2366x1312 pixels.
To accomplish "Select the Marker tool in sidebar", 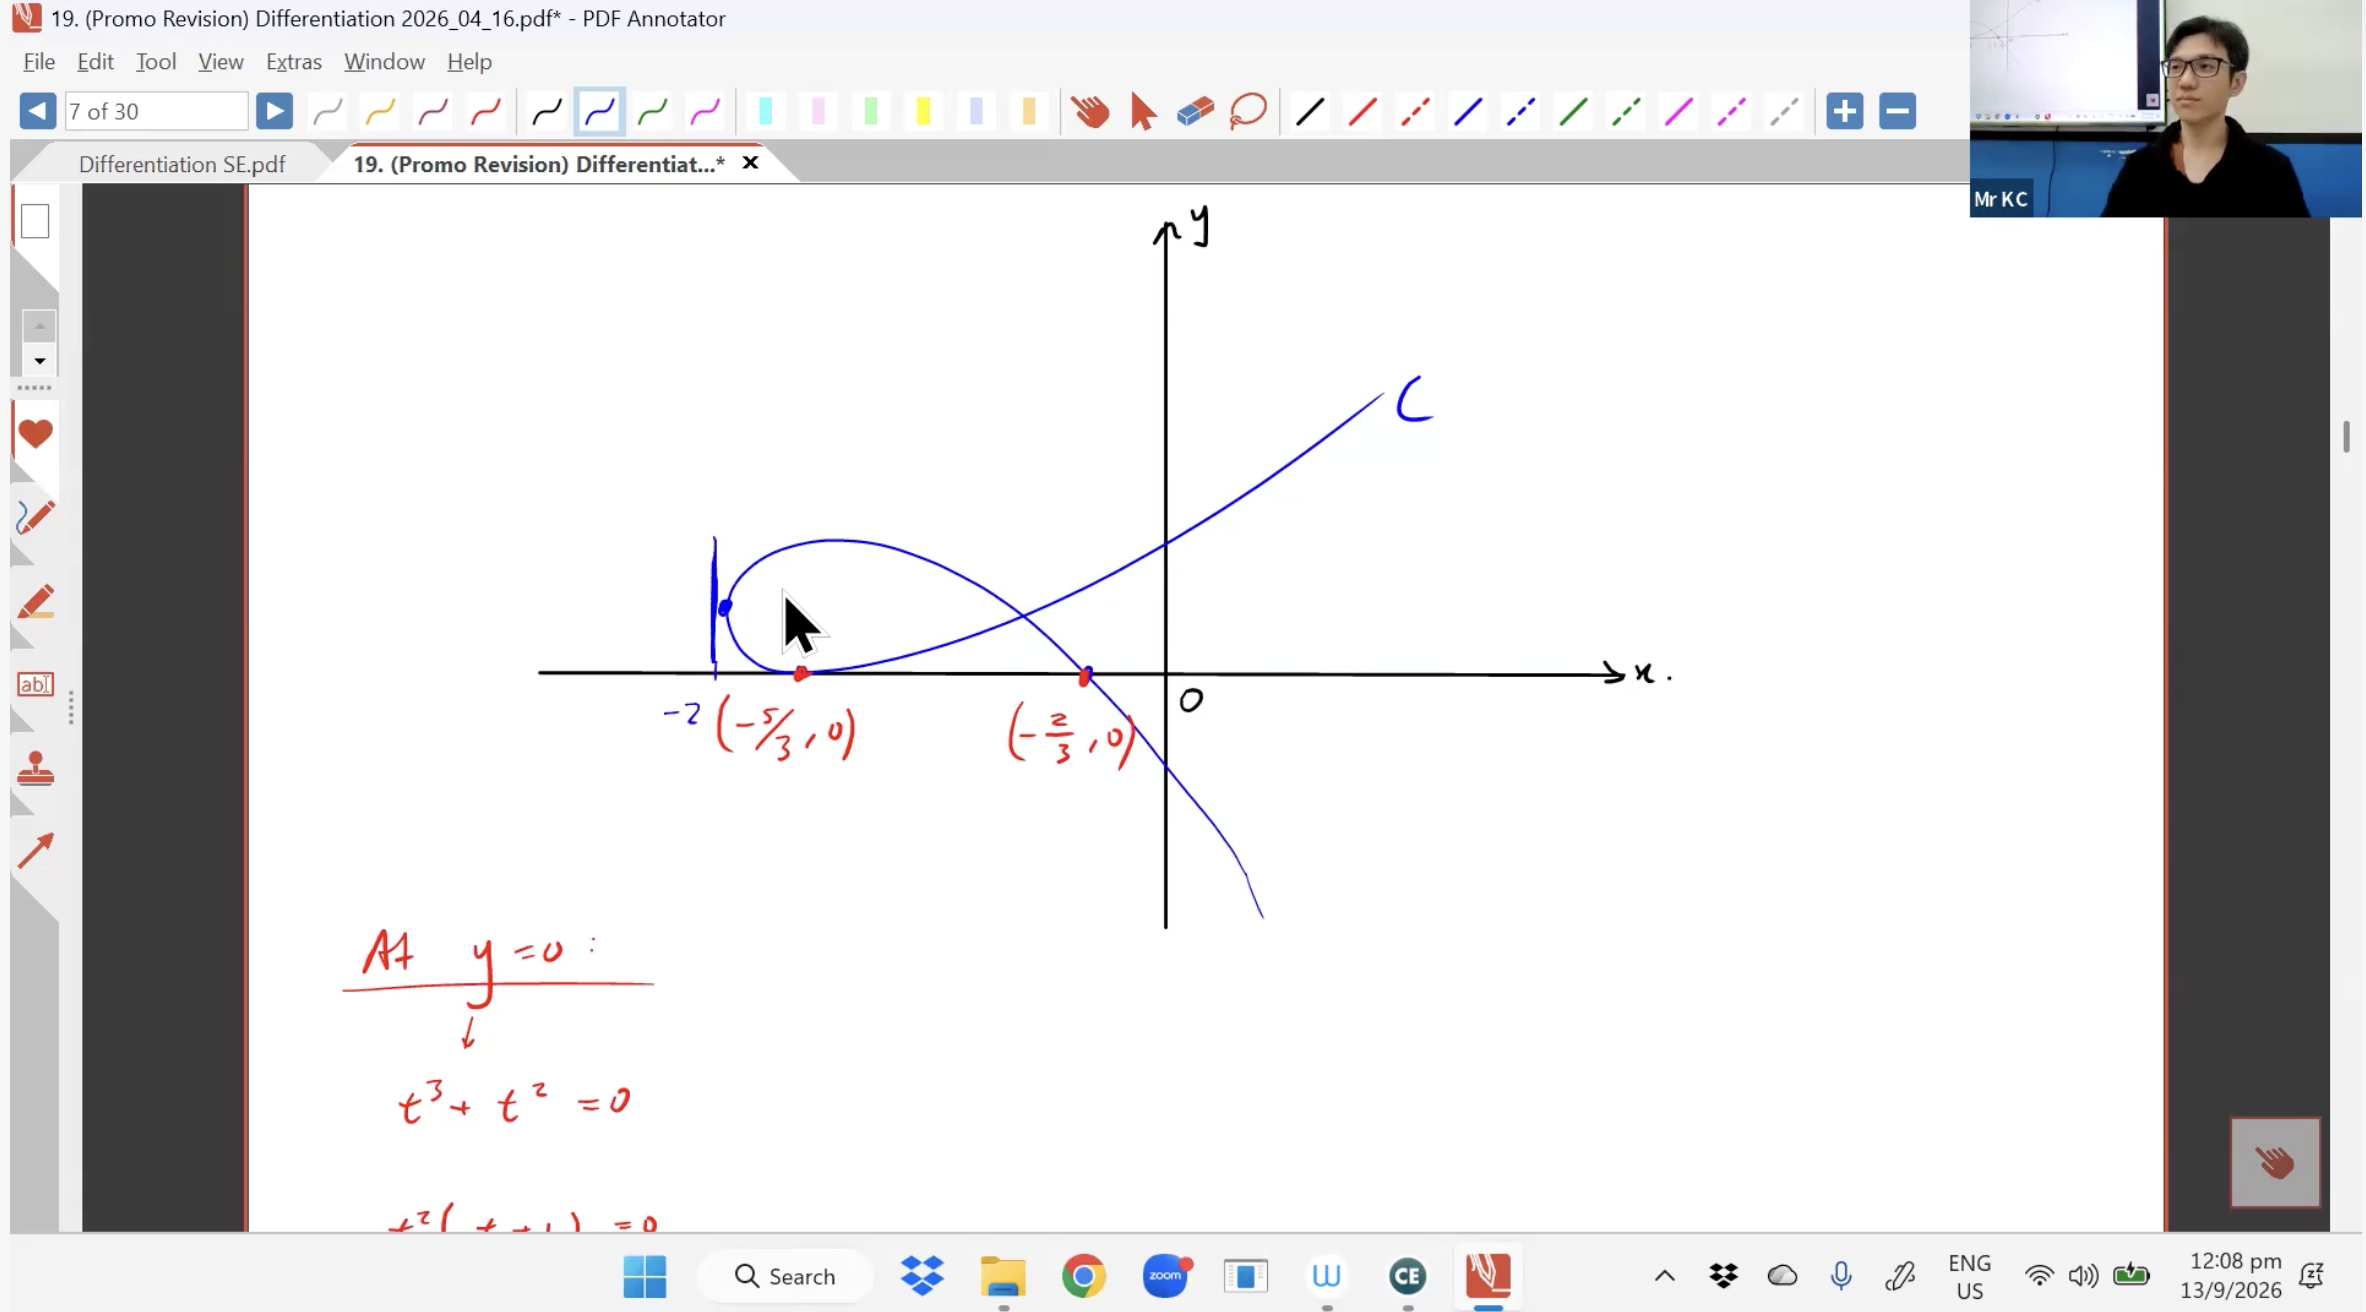I will tap(35, 602).
